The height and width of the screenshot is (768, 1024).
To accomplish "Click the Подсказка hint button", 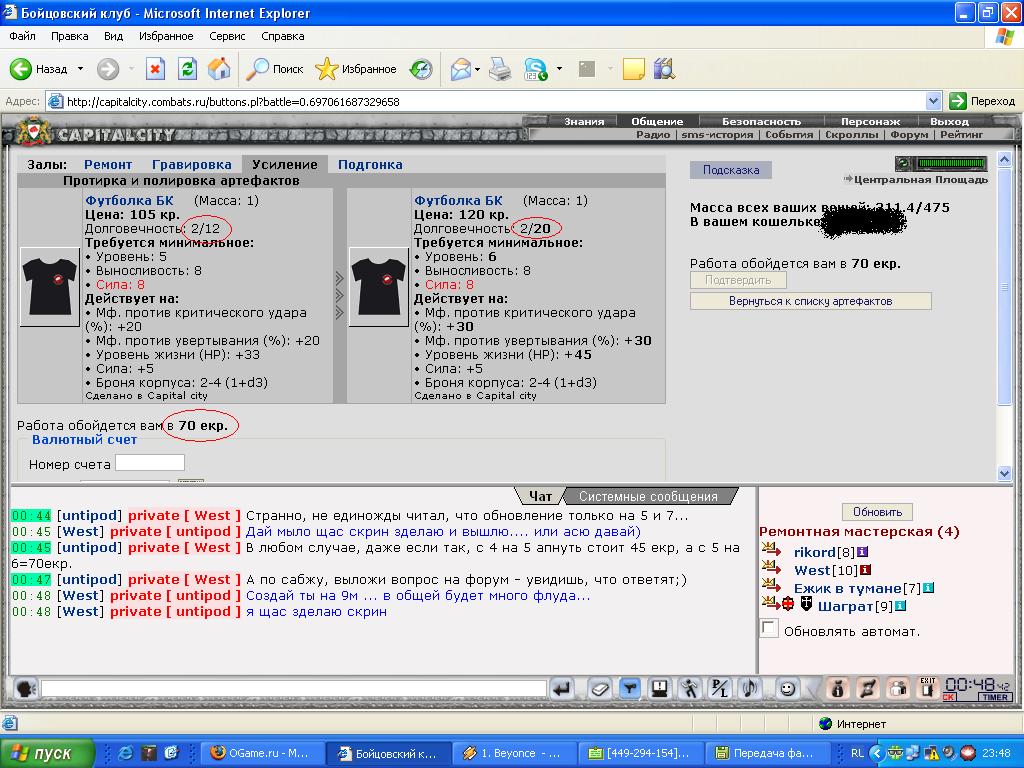I will [x=731, y=170].
